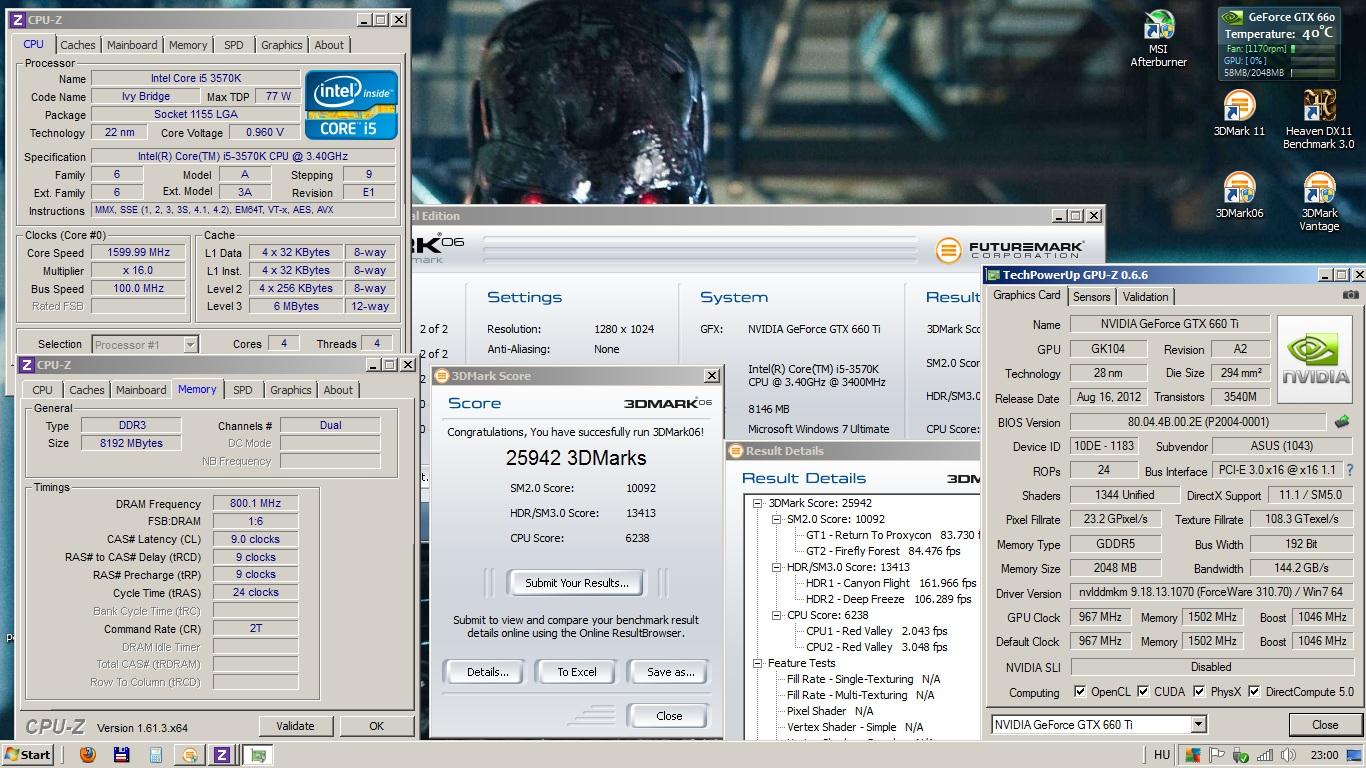Open Action Center flag tray icon
This screenshot has height=768, width=1366.
coord(1217,755)
